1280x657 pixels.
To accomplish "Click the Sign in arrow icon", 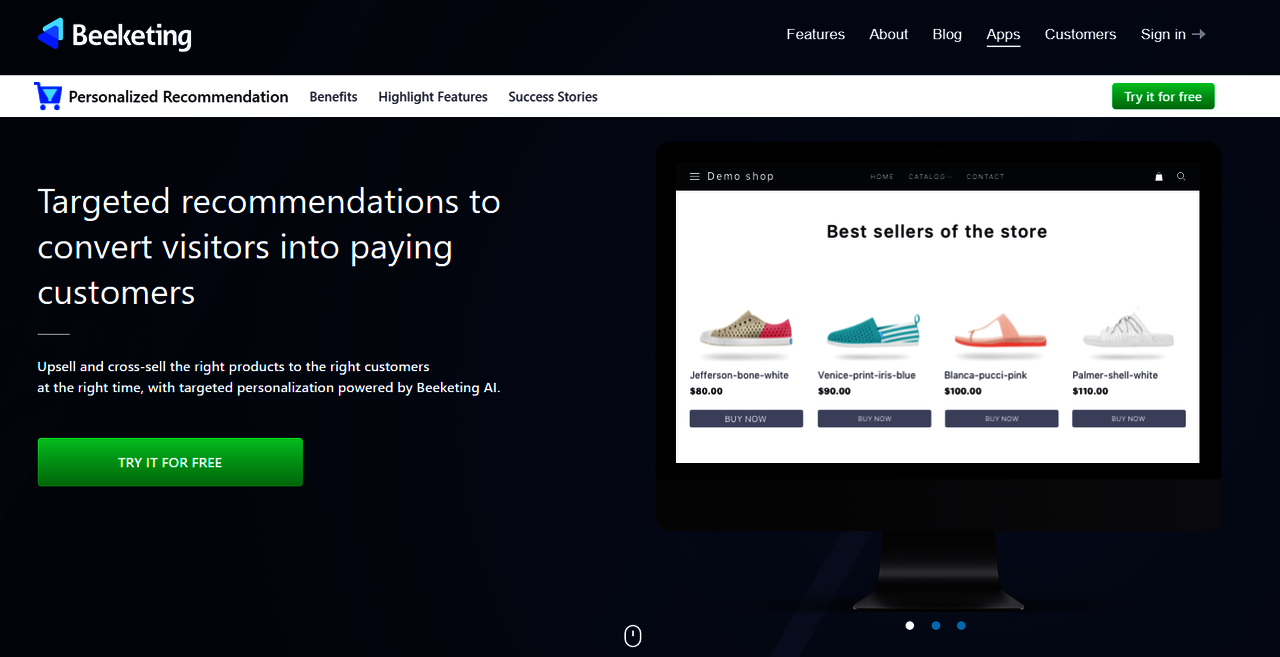I will 1199,34.
